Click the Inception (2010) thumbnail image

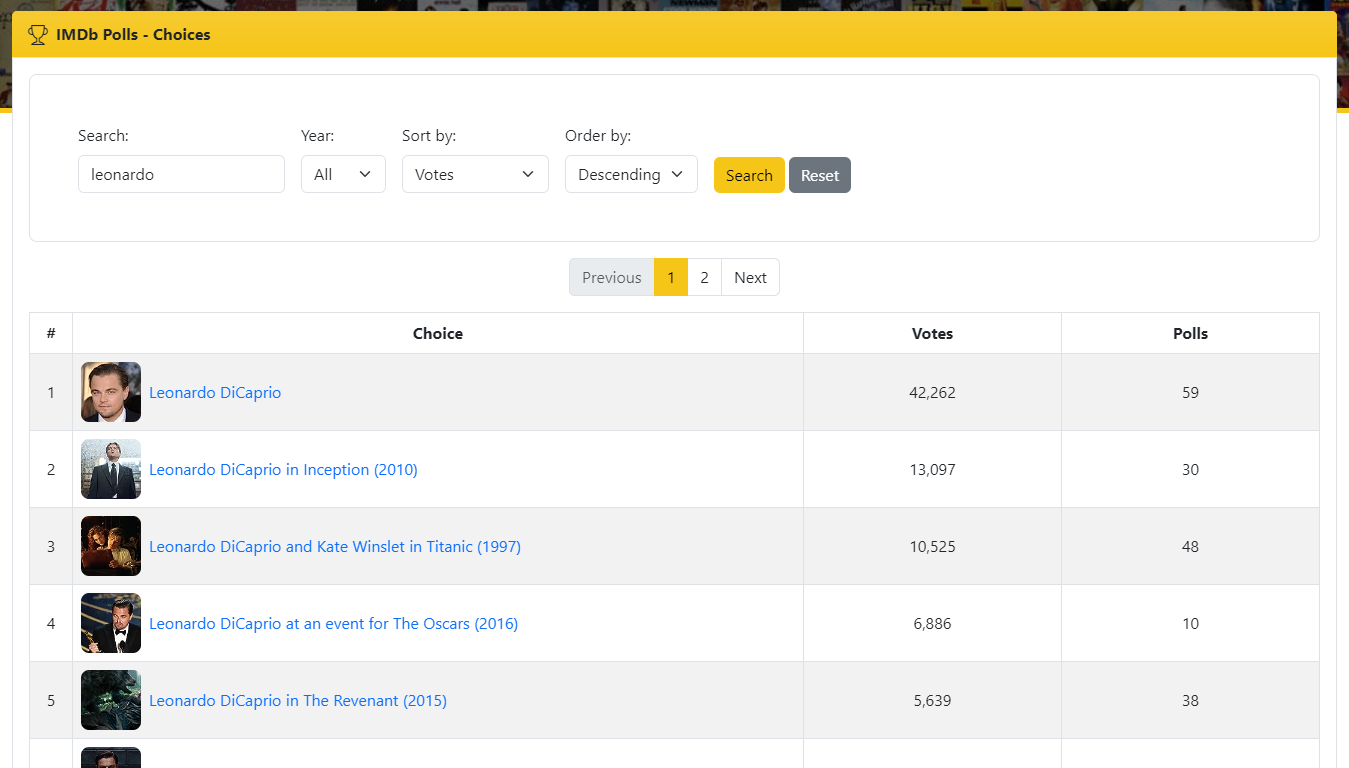click(x=111, y=469)
